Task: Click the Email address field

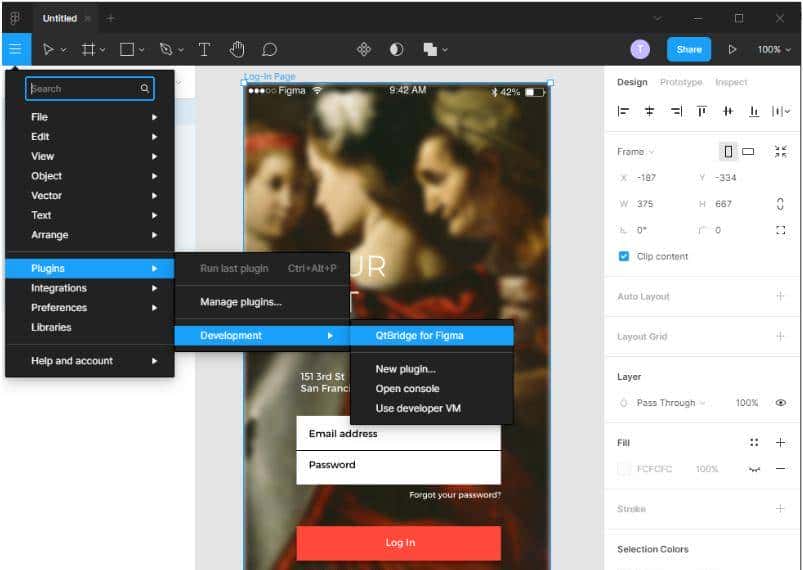Action: coord(398,433)
